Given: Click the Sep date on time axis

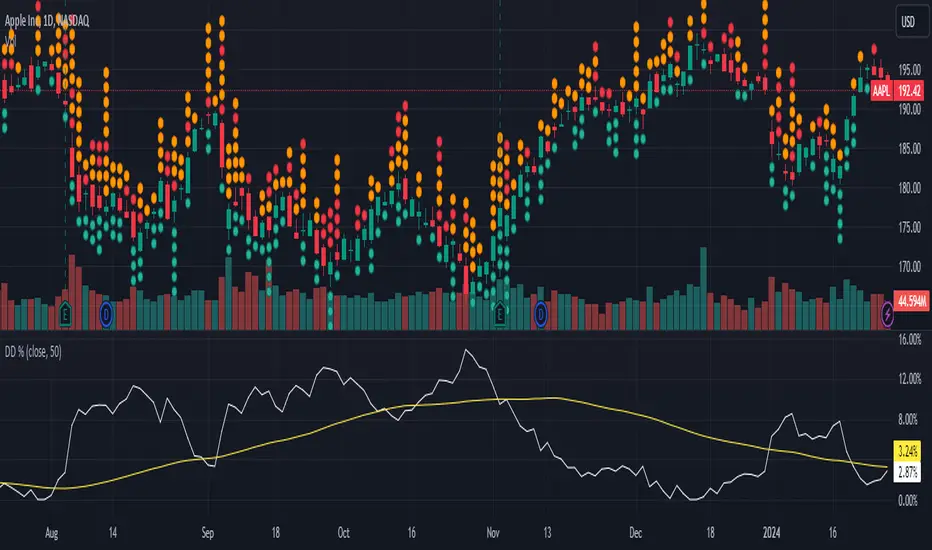Looking at the screenshot, I should coord(207,533).
